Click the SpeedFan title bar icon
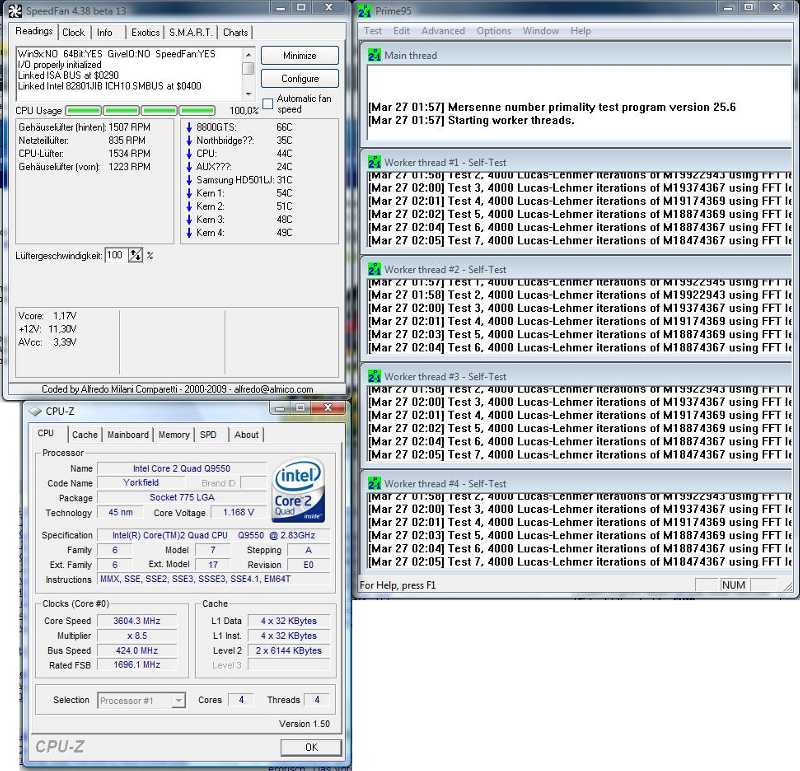800x771 pixels. [x=15, y=10]
